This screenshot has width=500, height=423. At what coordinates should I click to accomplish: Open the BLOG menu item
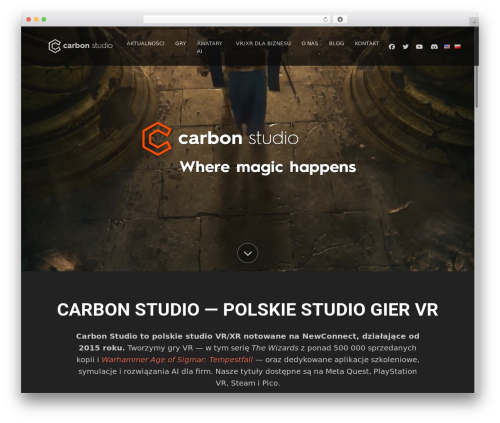tap(336, 43)
